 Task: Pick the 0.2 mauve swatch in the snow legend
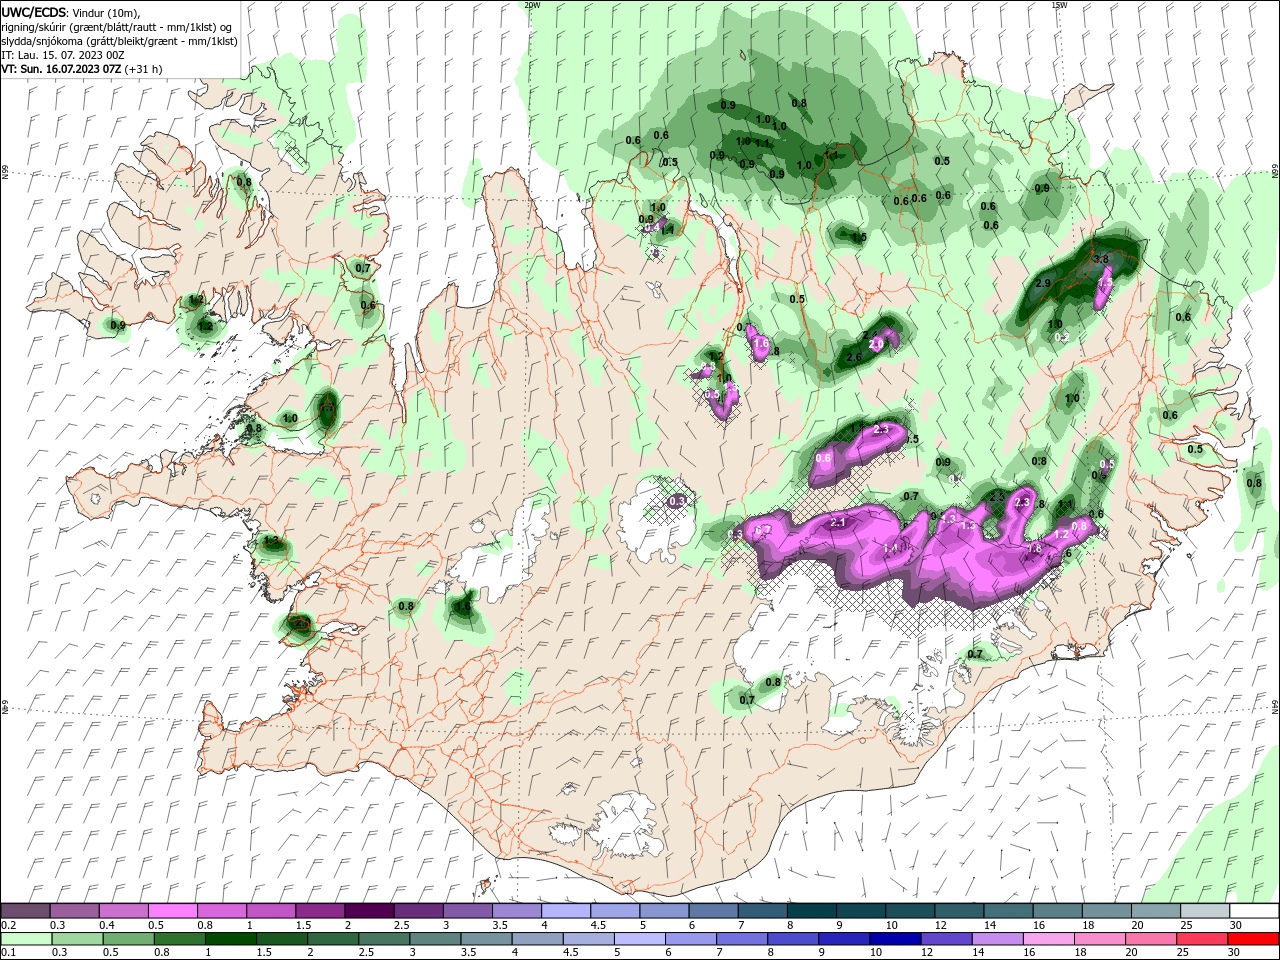(25, 911)
